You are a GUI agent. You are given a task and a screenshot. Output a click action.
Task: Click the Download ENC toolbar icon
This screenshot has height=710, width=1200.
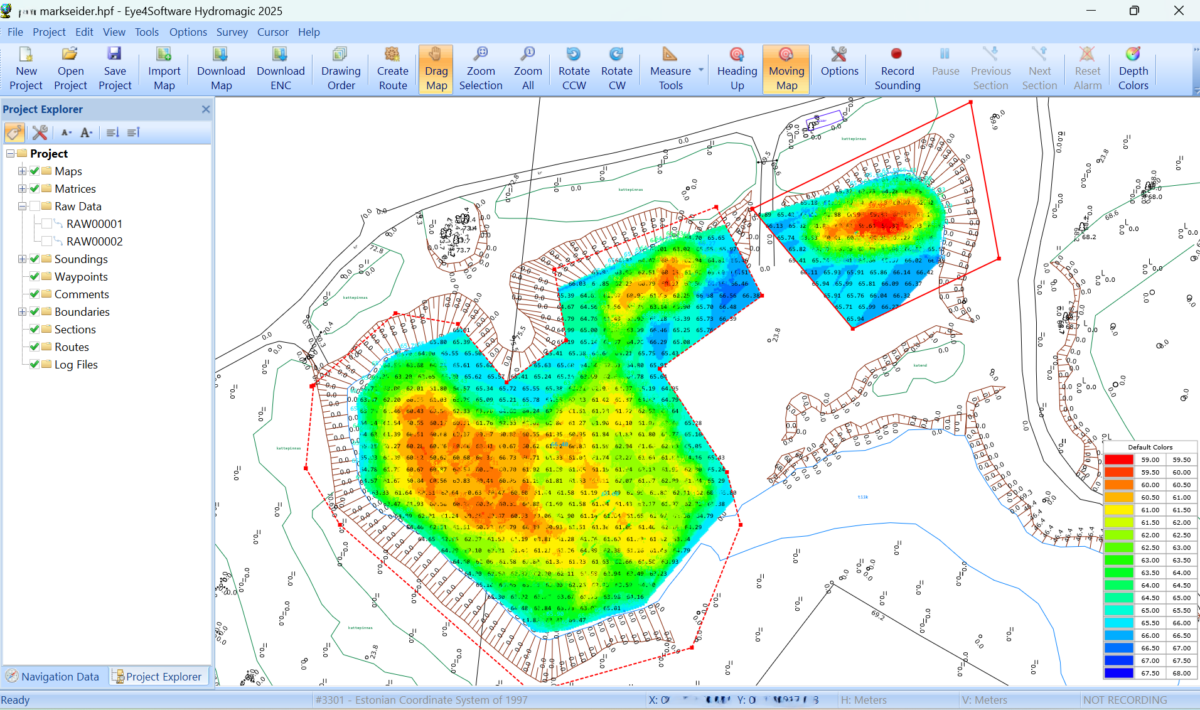click(x=280, y=69)
